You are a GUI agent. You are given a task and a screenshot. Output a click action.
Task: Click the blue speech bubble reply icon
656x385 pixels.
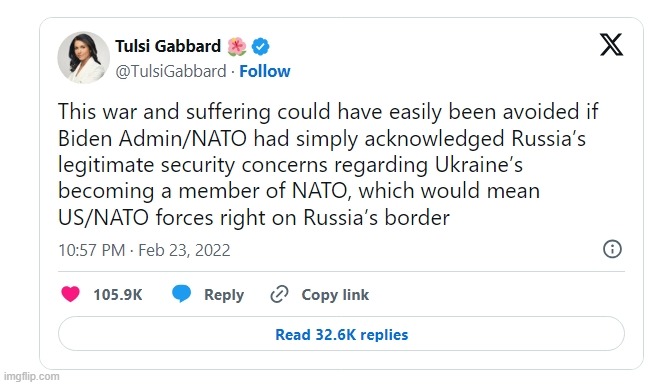(182, 294)
